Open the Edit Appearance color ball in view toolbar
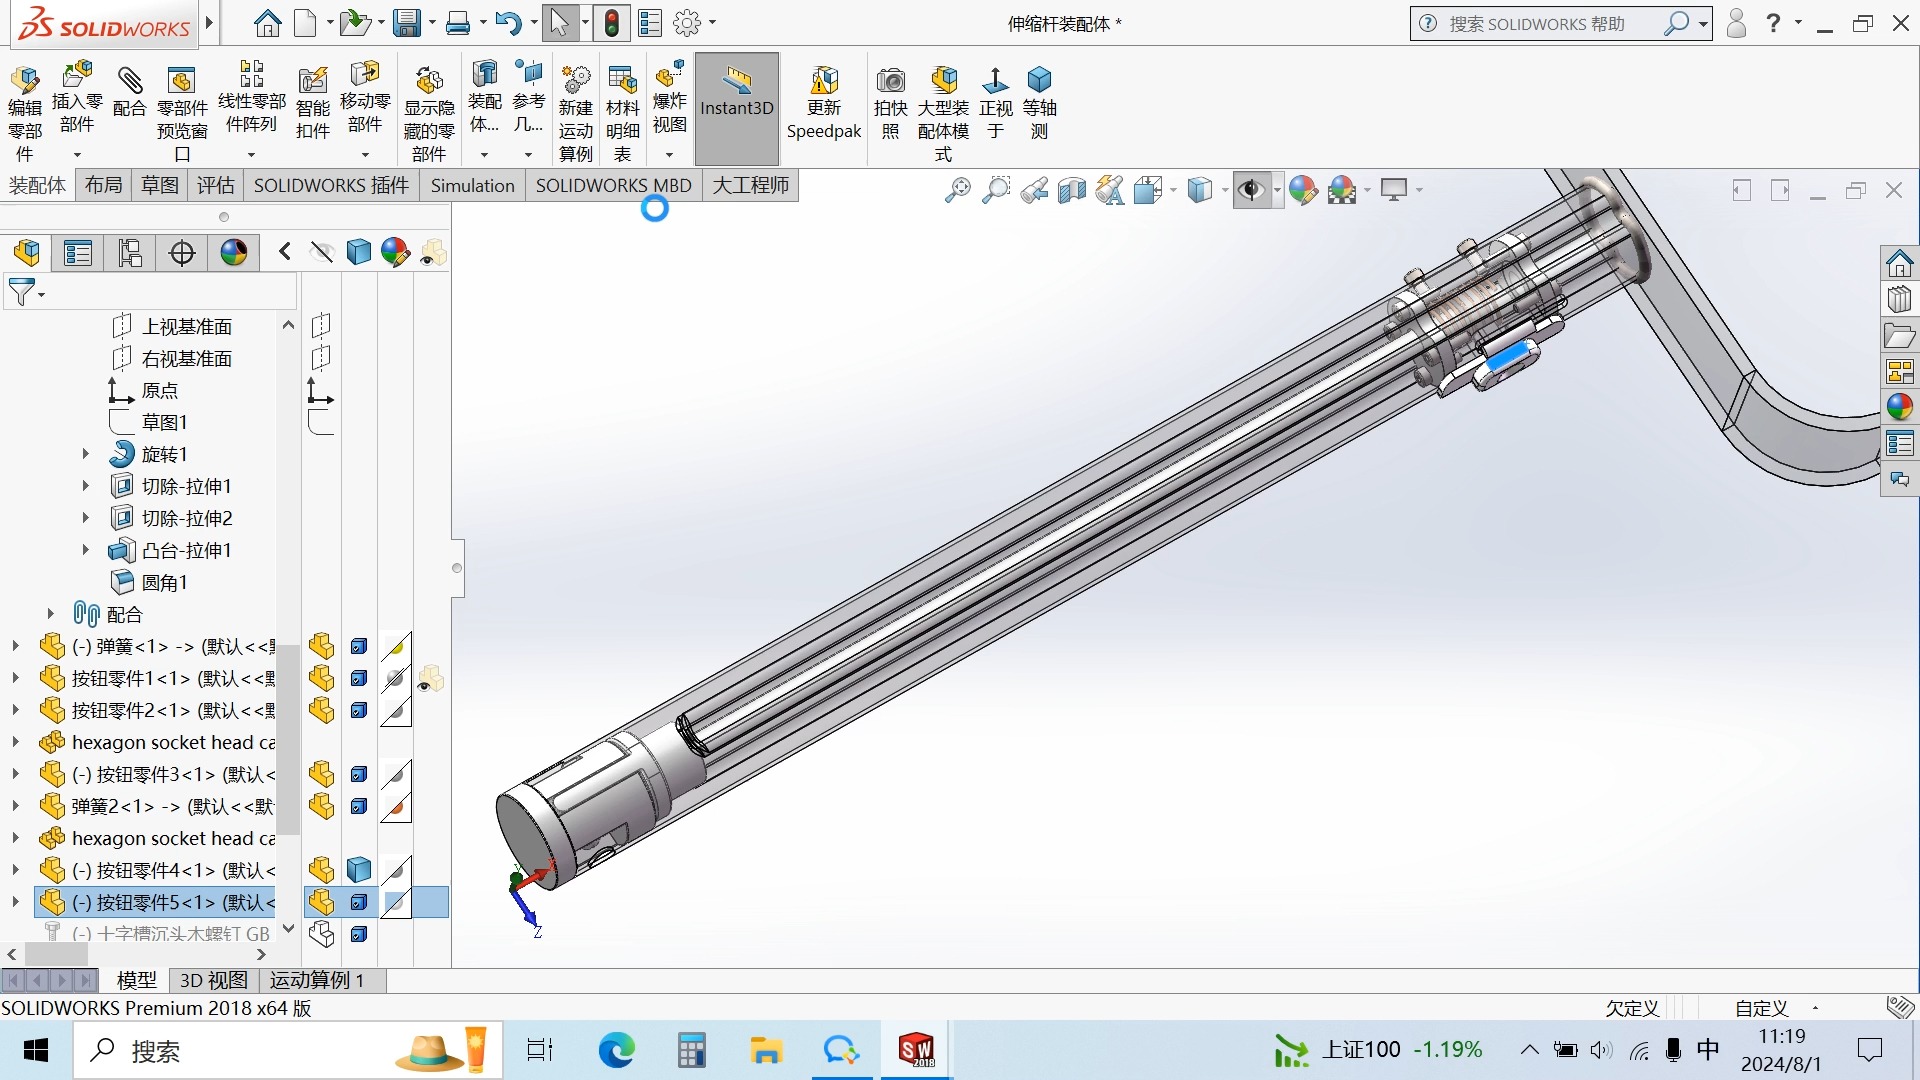This screenshot has height=1080, width=1920. point(1303,190)
